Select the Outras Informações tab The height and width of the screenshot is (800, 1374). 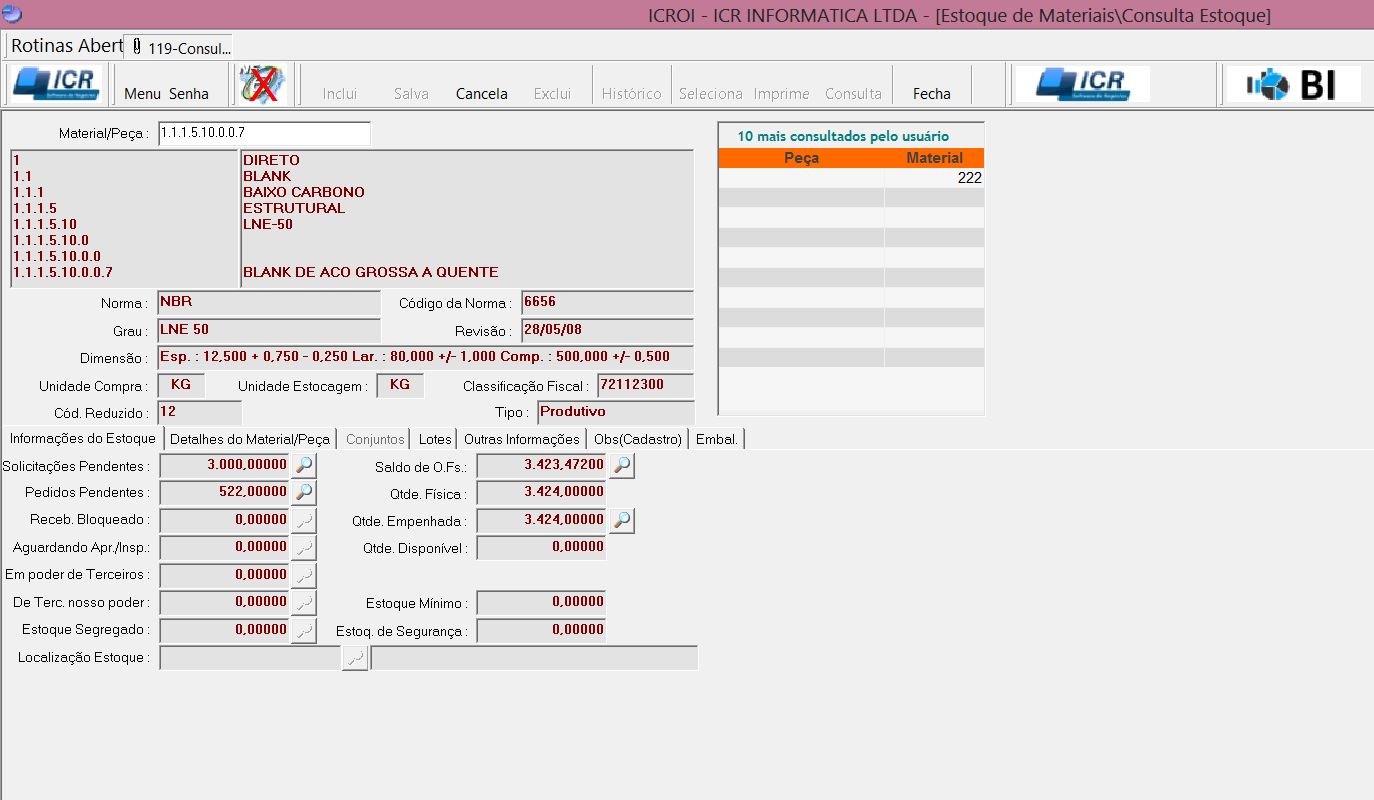click(521, 439)
